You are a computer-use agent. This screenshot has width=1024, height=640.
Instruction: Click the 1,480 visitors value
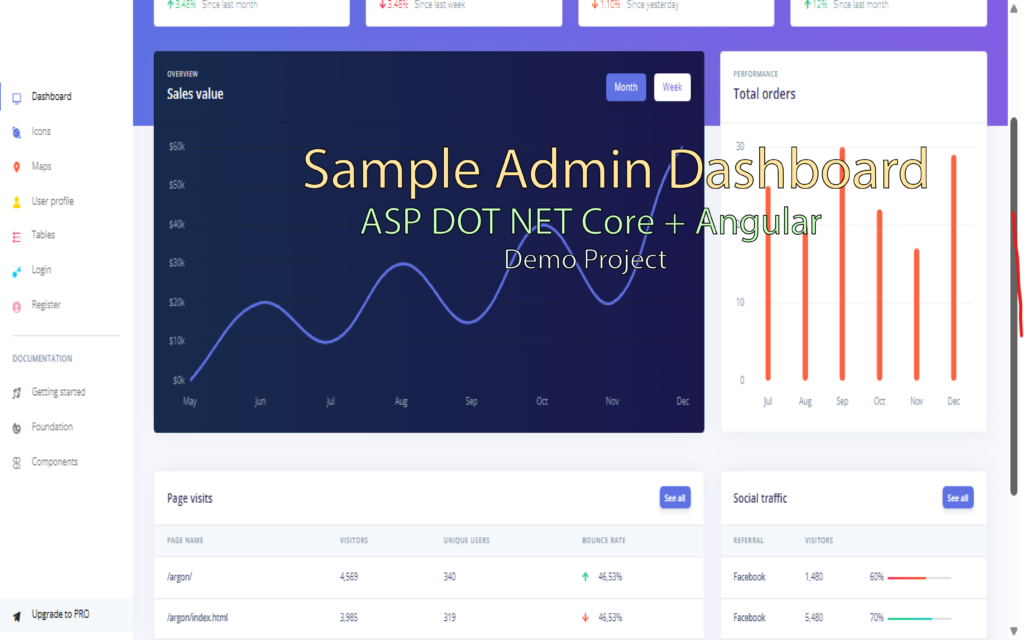pyautogui.click(x=814, y=577)
